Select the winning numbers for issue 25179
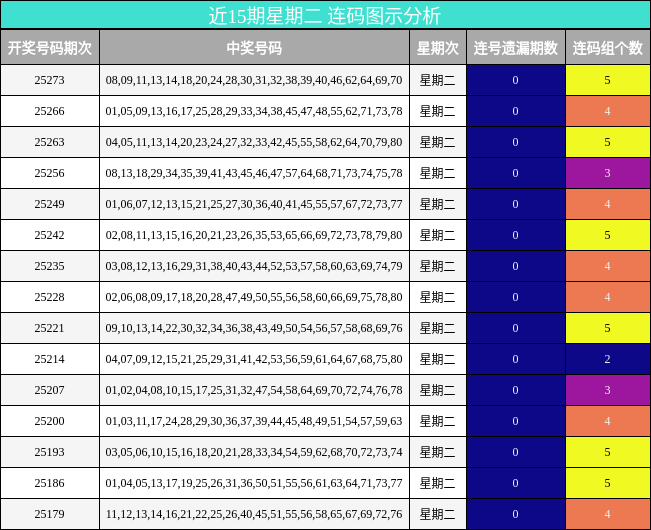The height and width of the screenshot is (530, 651). 254,514
